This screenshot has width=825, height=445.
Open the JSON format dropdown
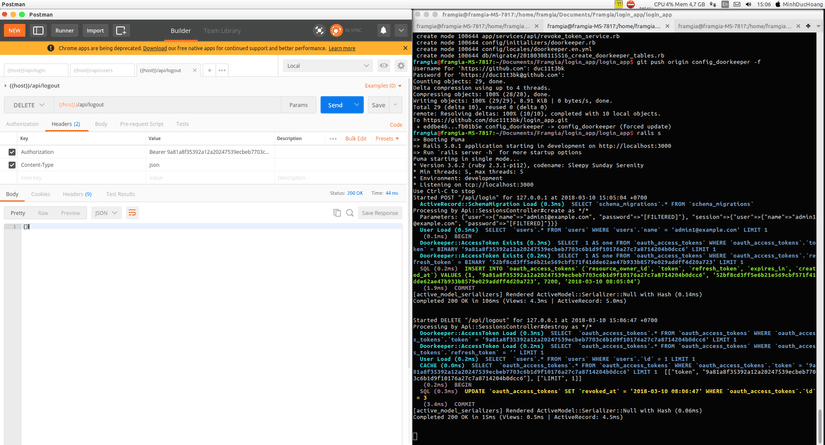pyautogui.click(x=106, y=213)
